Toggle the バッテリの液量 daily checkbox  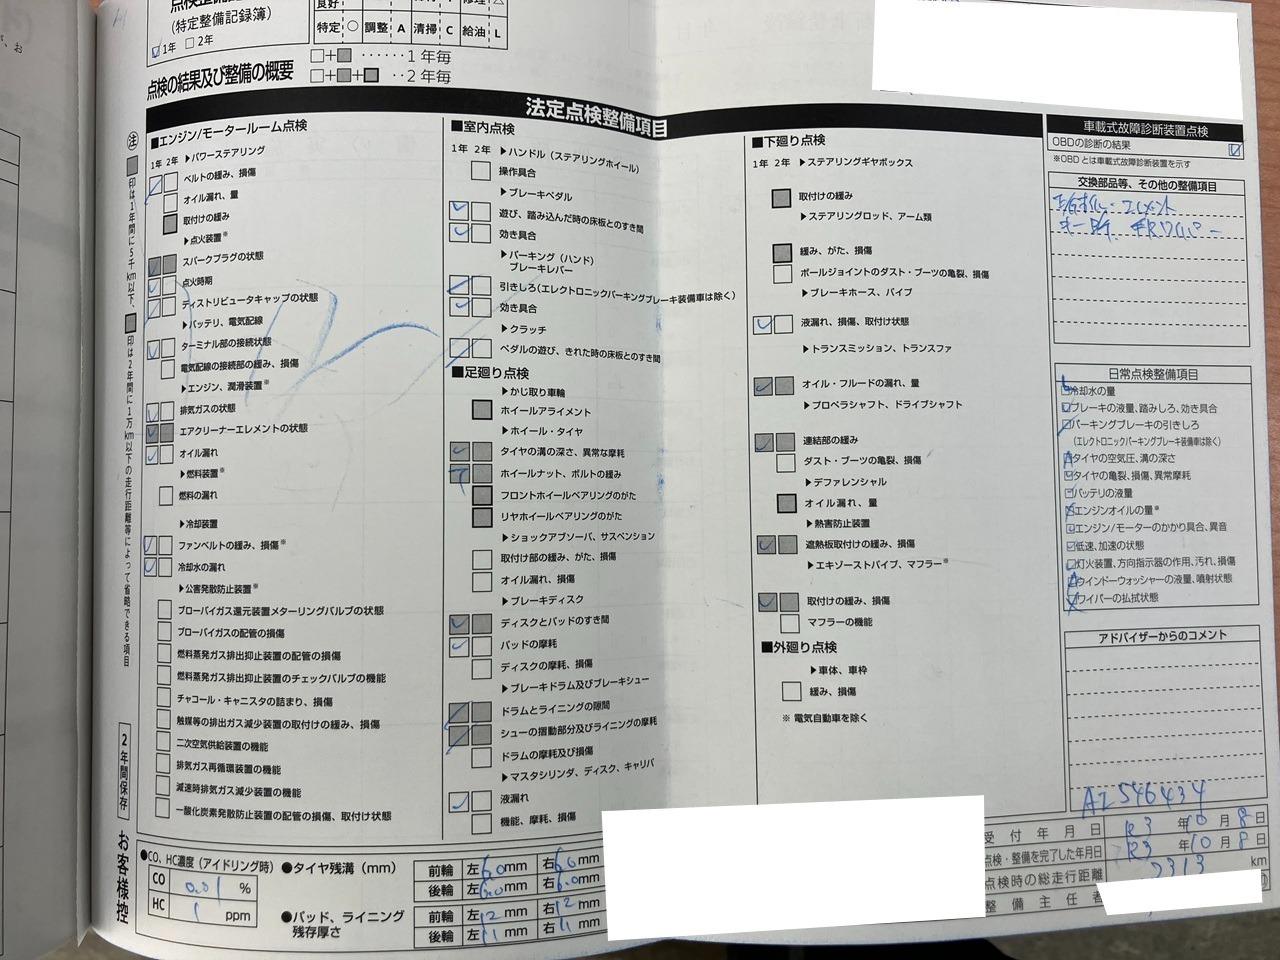coord(1070,493)
